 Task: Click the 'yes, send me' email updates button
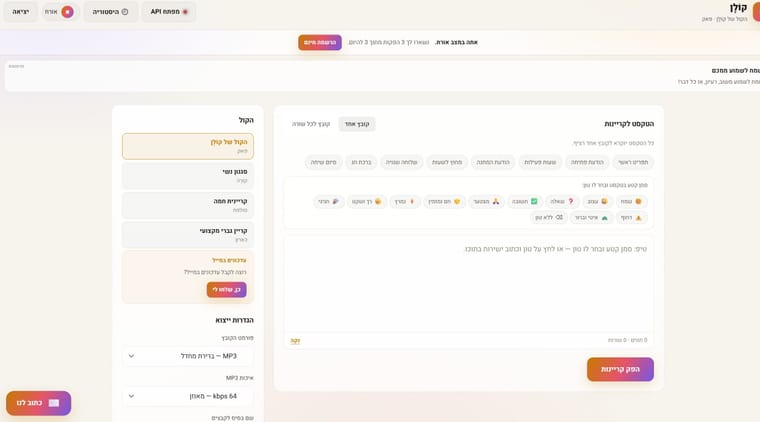coord(226,290)
